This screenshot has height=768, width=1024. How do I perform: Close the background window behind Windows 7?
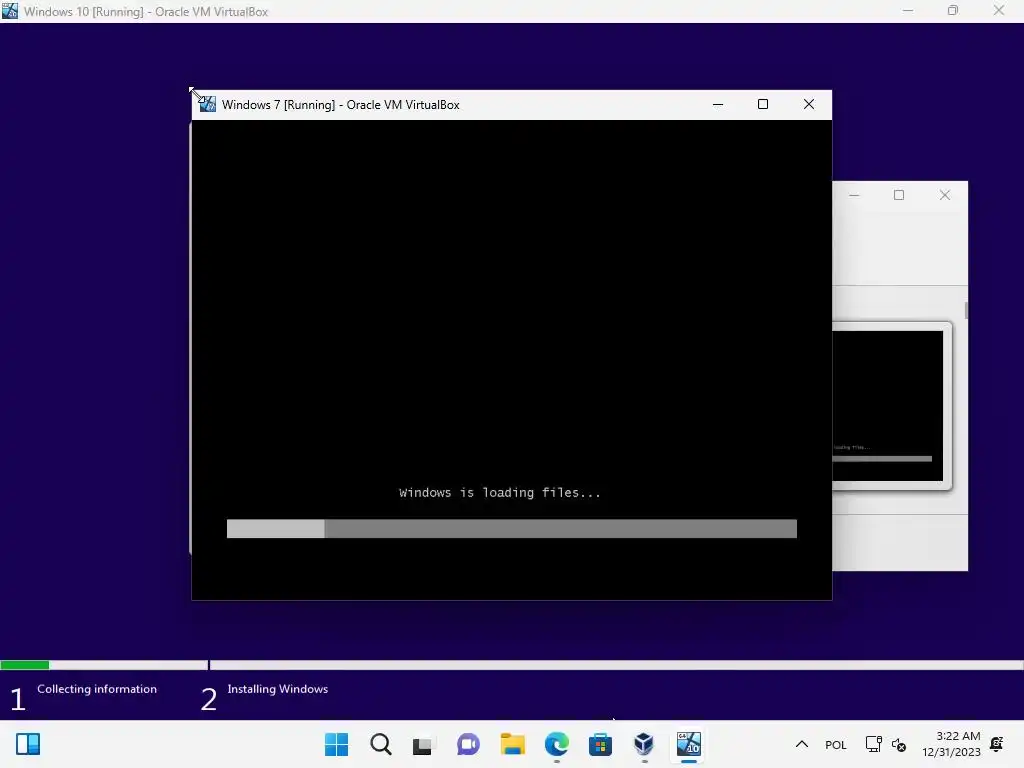(945, 195)
